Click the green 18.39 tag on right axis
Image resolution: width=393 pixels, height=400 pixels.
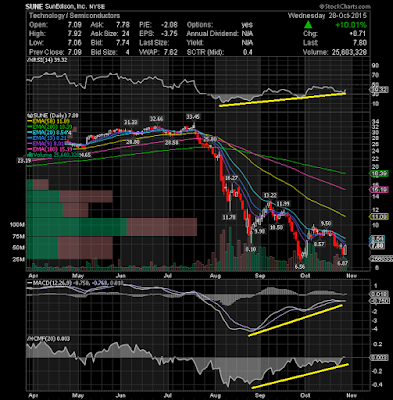pos(379,174)
